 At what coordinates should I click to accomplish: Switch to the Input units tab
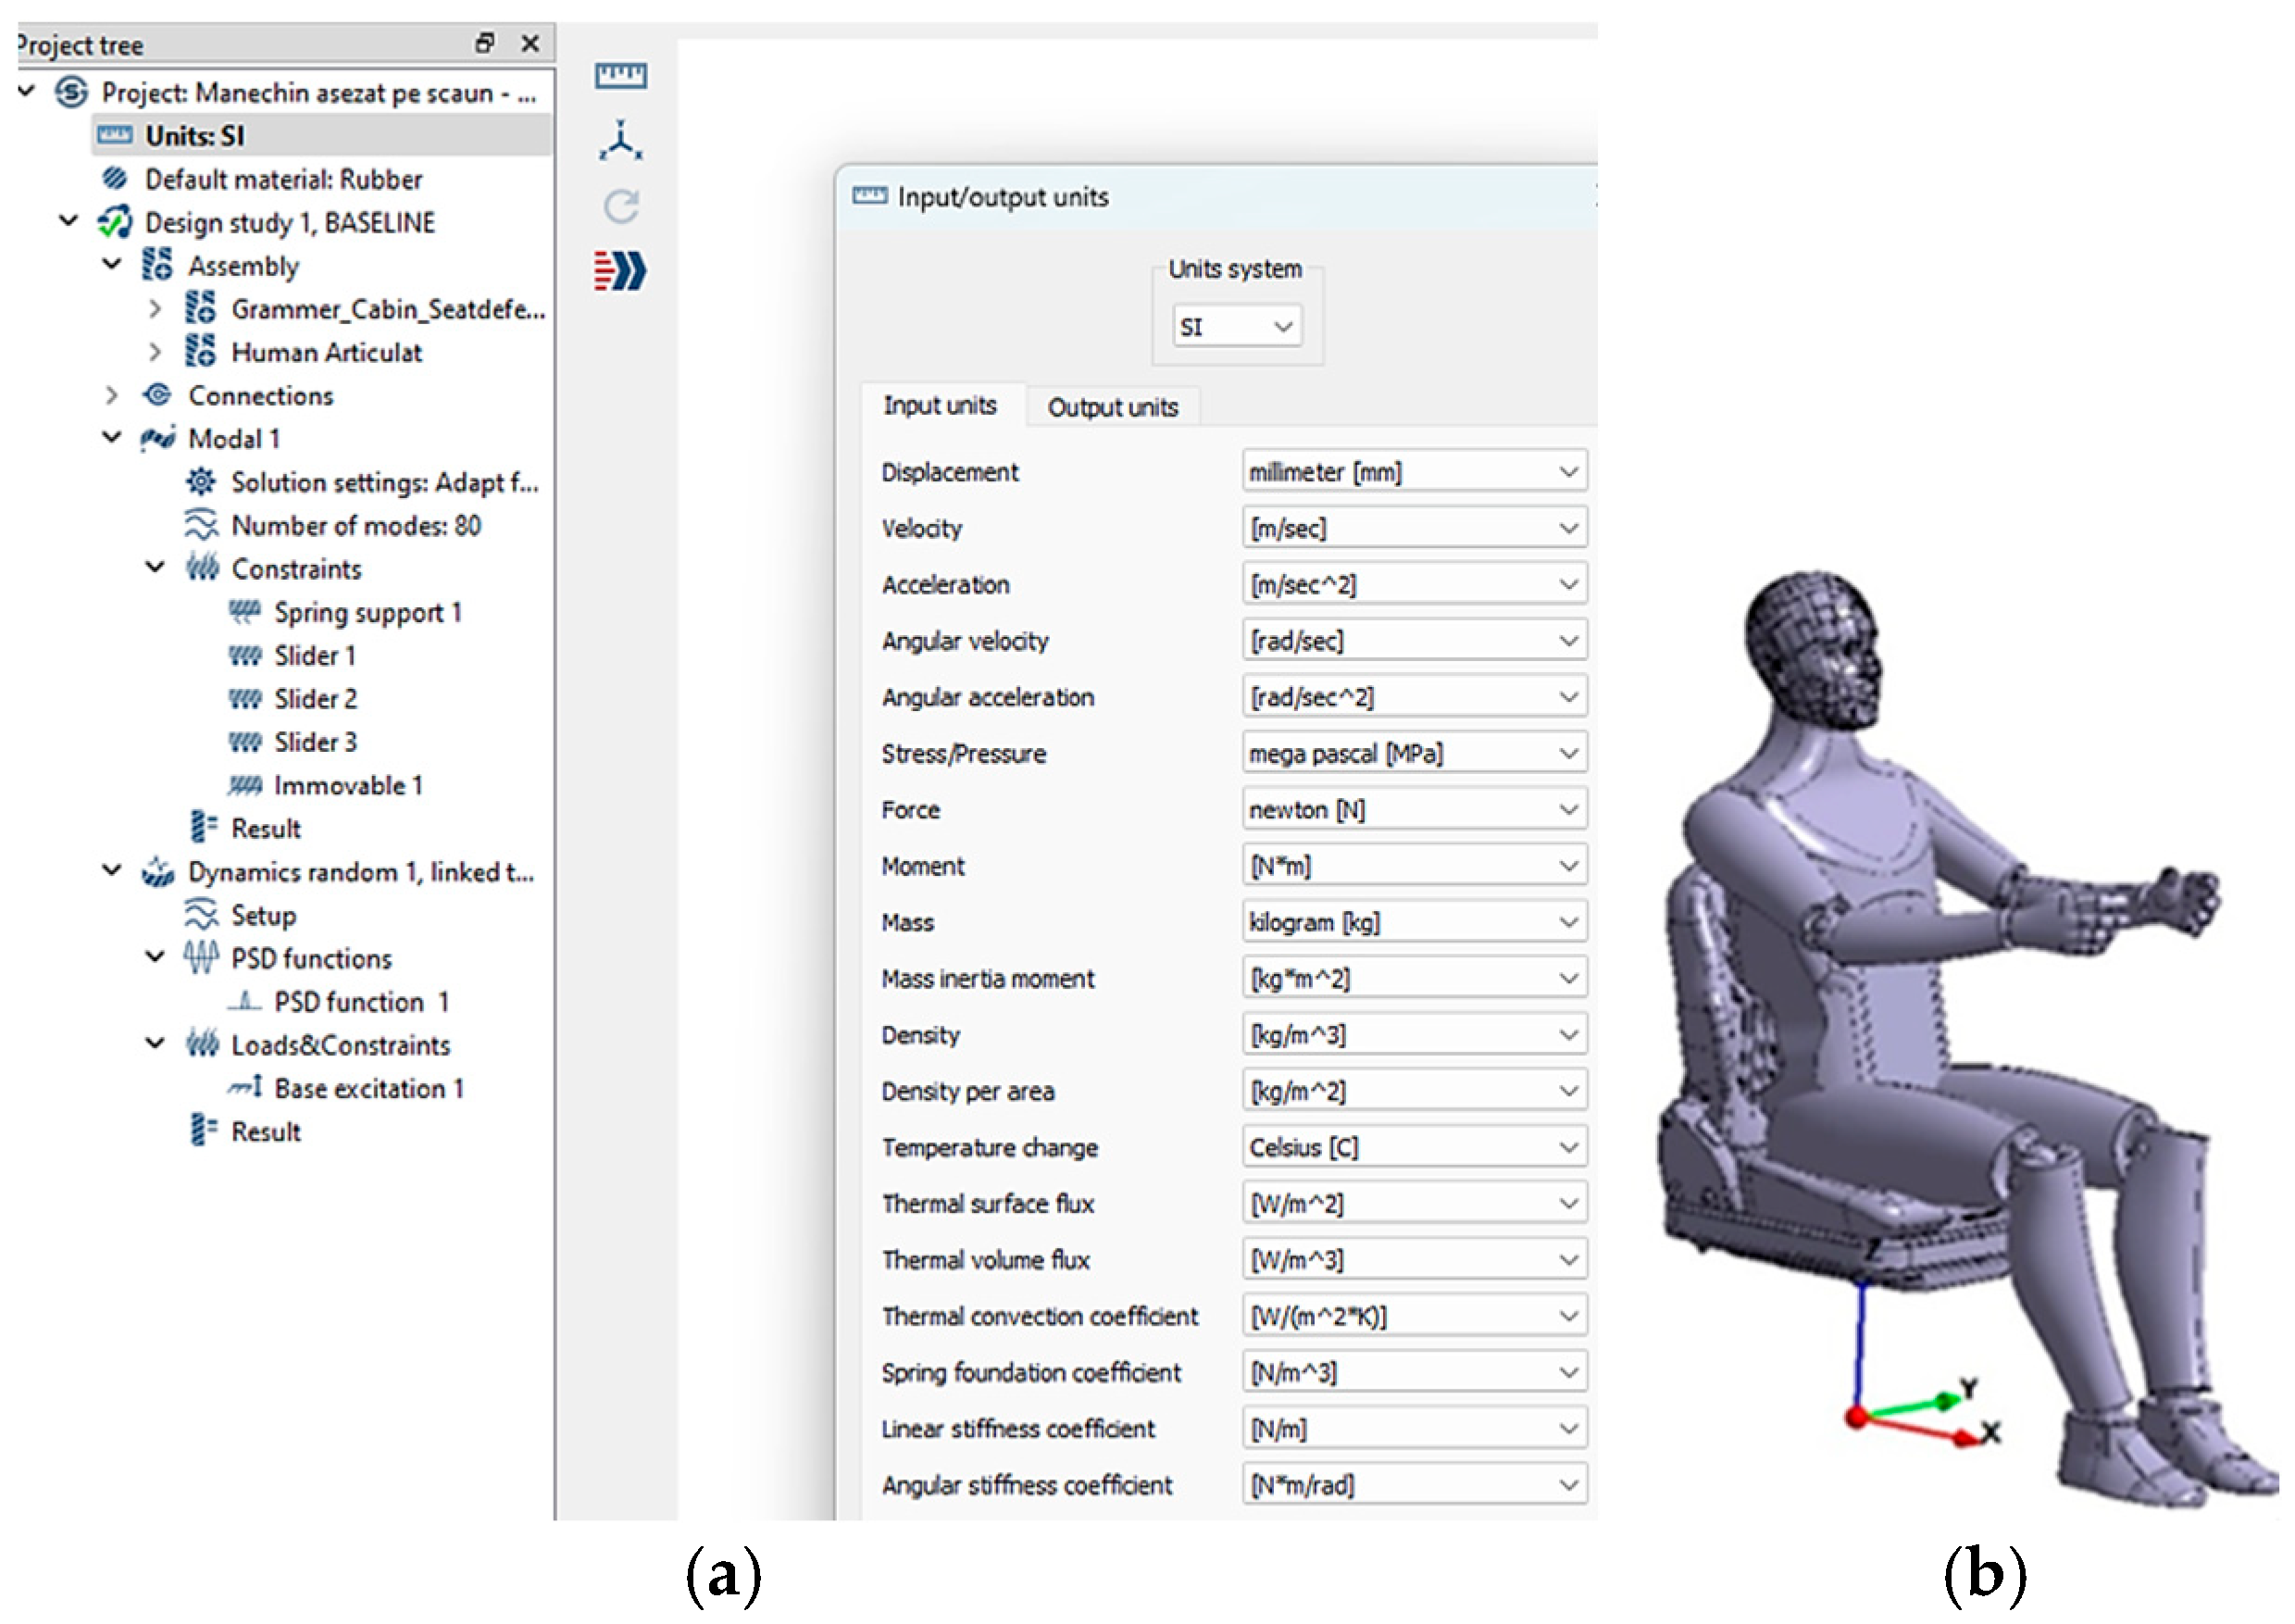click(x=939, y=405)
